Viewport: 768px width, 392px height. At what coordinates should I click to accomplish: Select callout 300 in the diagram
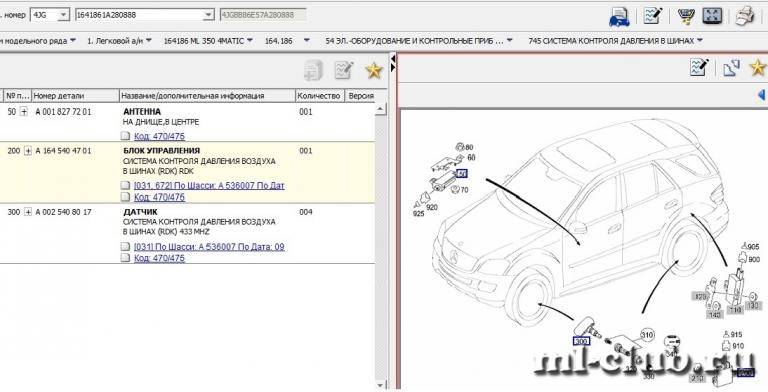pos(581,341)
